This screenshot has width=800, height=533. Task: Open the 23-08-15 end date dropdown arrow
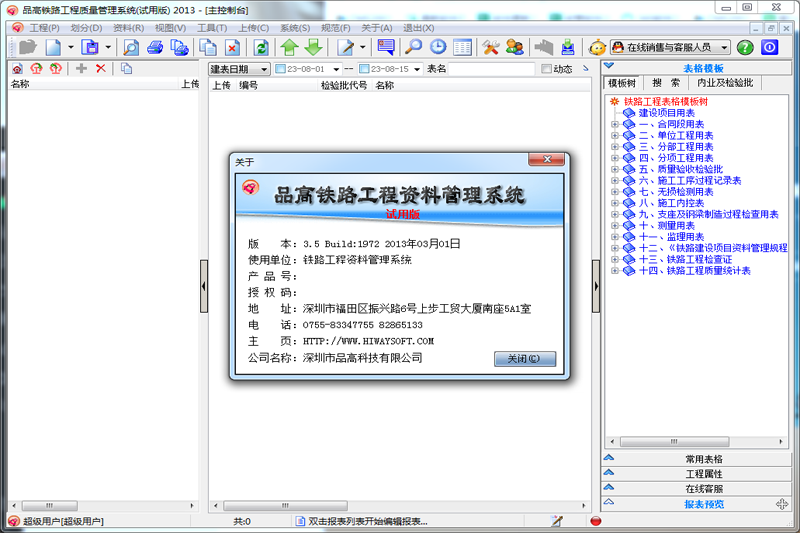417,69
